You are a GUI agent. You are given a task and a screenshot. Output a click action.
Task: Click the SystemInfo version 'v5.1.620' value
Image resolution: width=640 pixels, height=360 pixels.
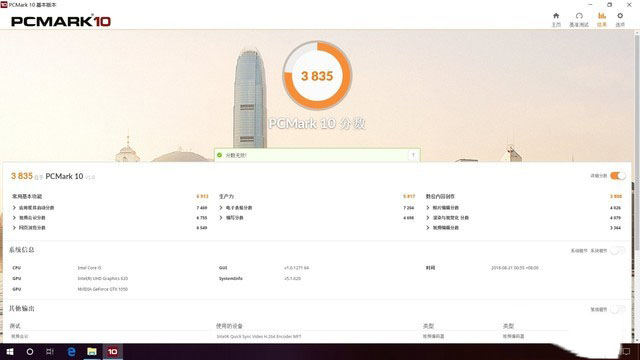coord(292,278)
